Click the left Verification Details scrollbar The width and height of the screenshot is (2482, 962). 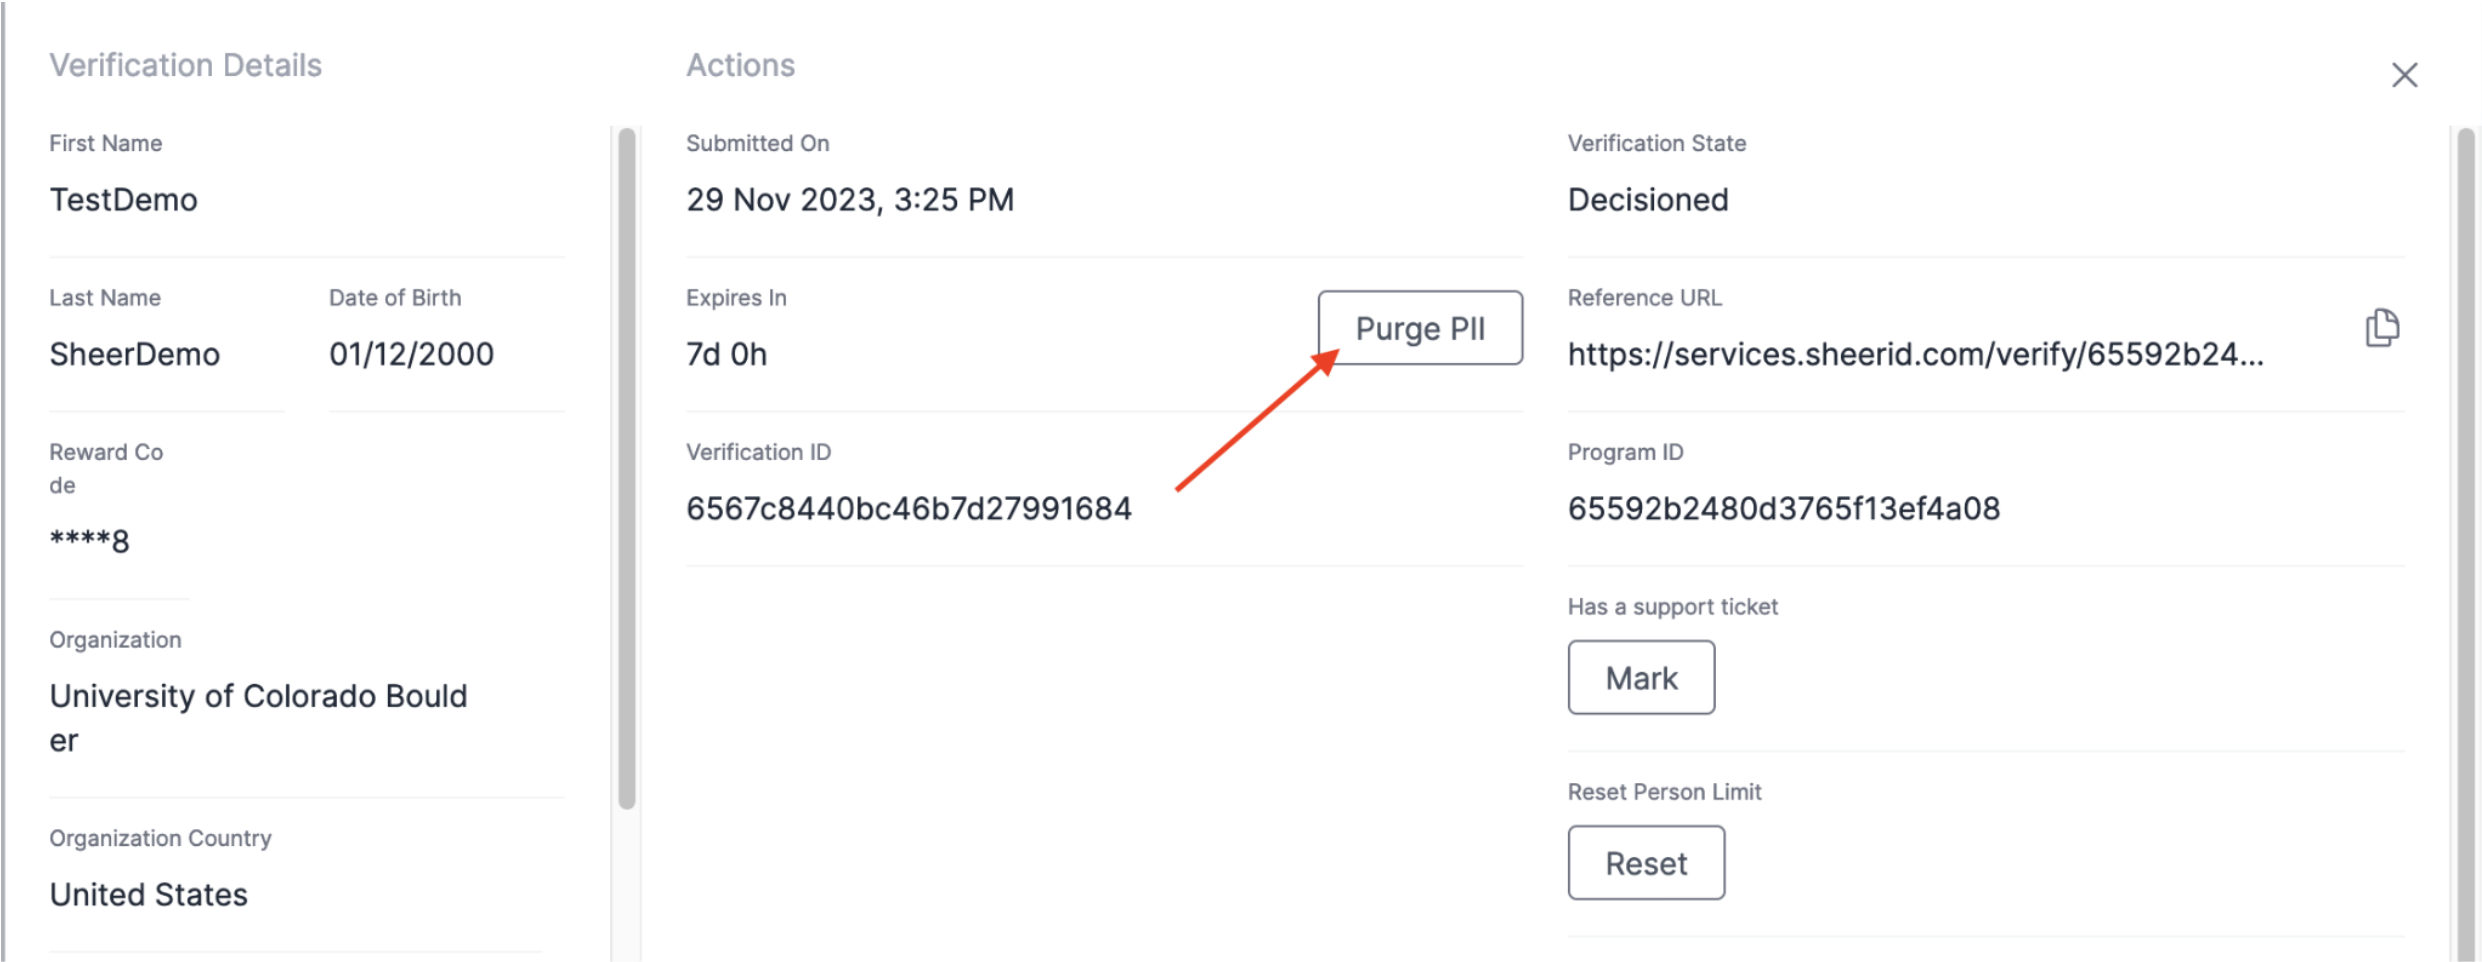627,468
